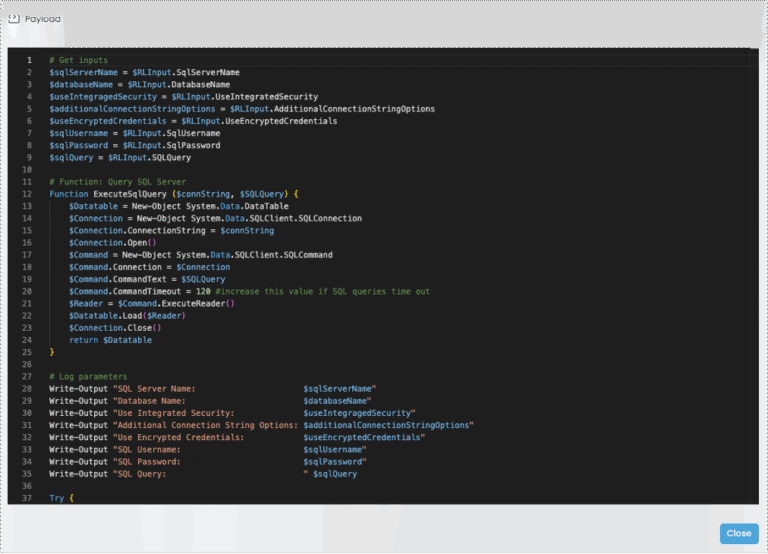
Task: Click the $sqlPassword variable on line 34
Action: [x=334, y=461]
